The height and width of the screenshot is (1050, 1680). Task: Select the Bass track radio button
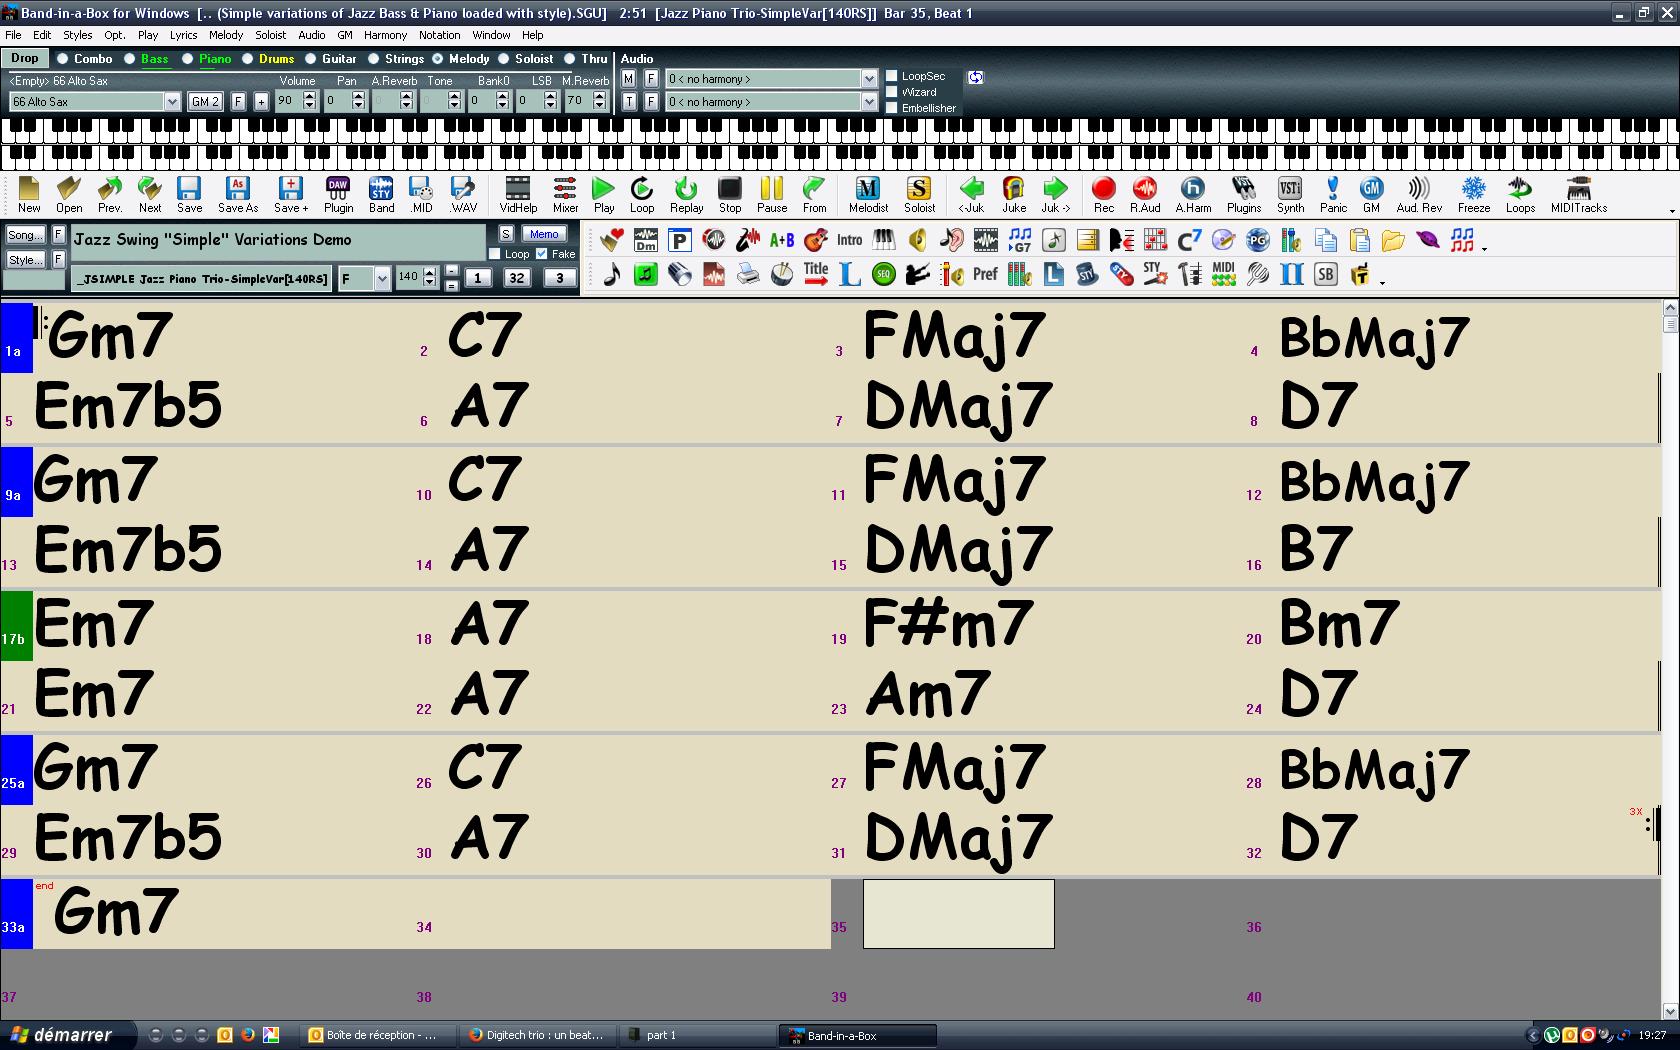(130, 59)
